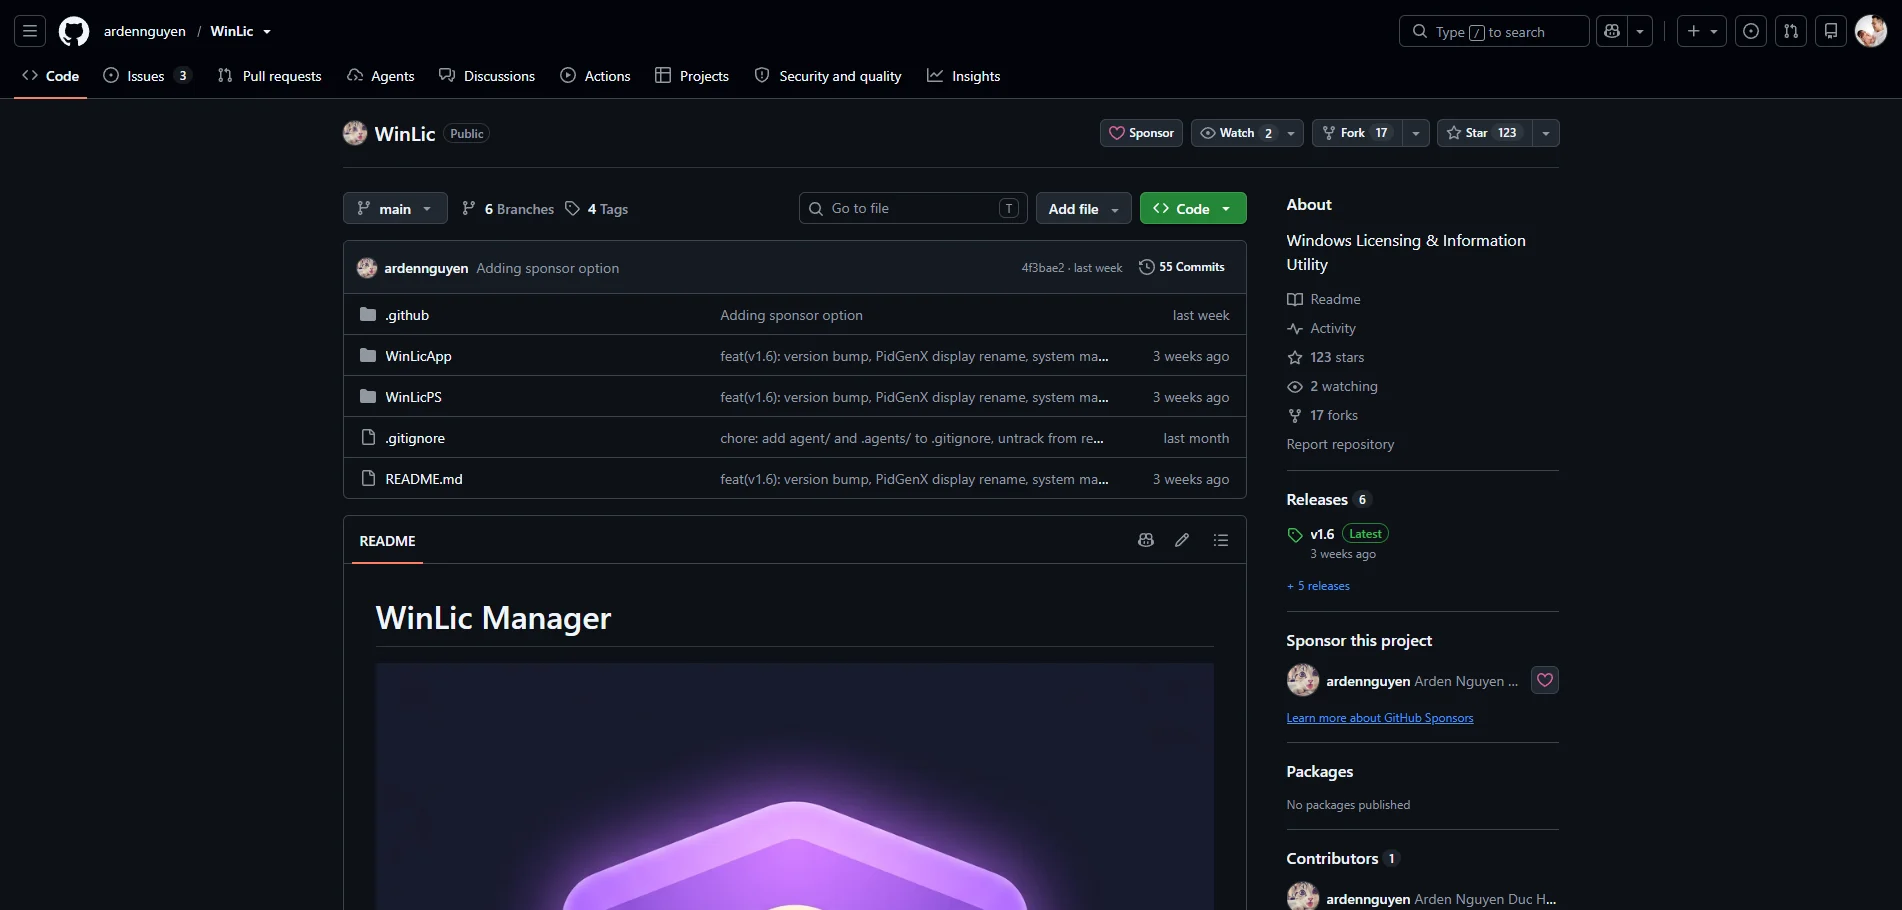Screen dimensions: 1902x910
Task: Expand the Watch notifications dropdown
Action: (x=1247, y=133)
